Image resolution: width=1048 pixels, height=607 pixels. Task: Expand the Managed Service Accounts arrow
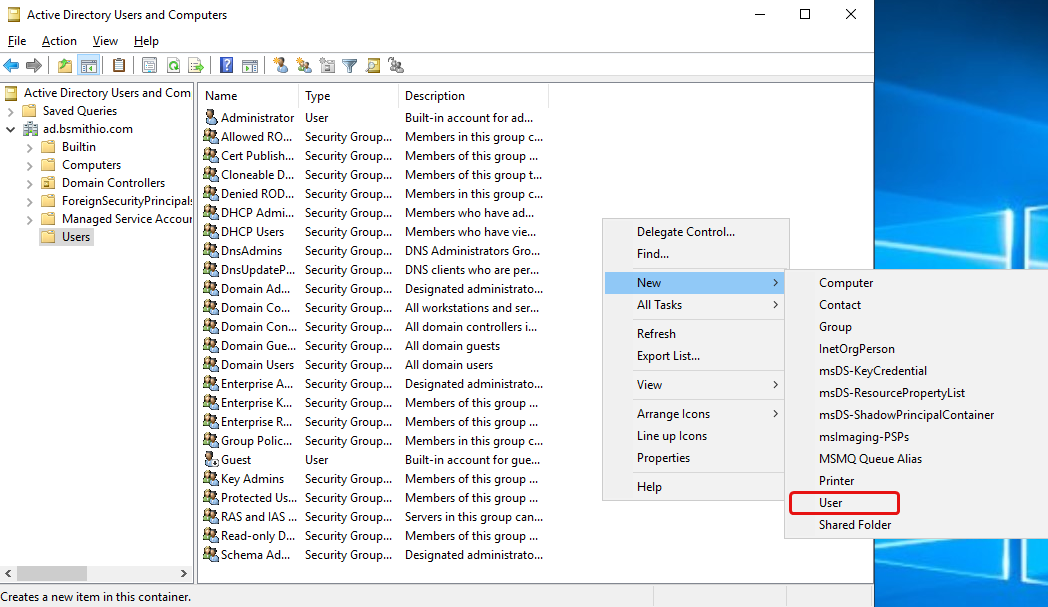[x=29, y=219]
